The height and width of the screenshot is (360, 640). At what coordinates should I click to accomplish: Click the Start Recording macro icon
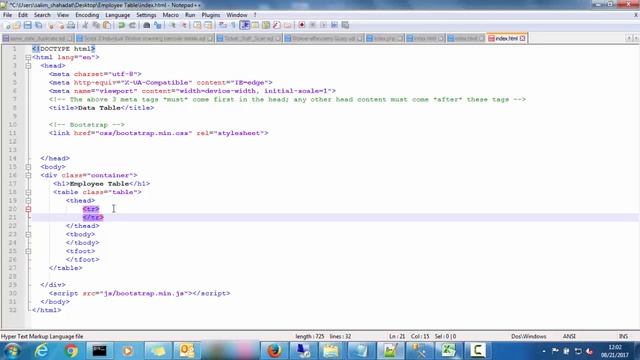tap(302, 25)
